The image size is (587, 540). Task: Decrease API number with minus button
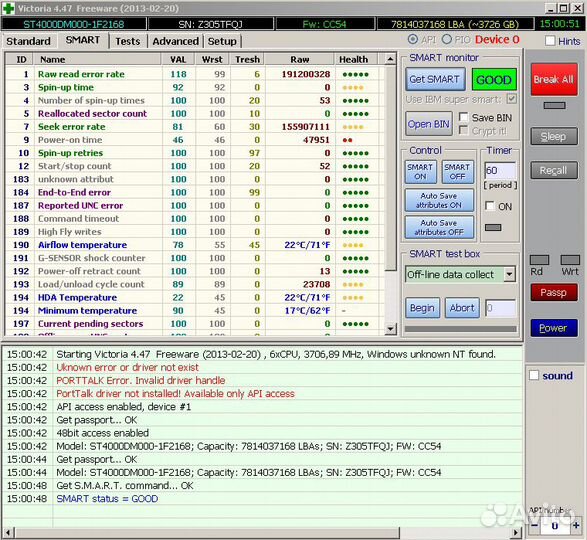tap(534, 525)
